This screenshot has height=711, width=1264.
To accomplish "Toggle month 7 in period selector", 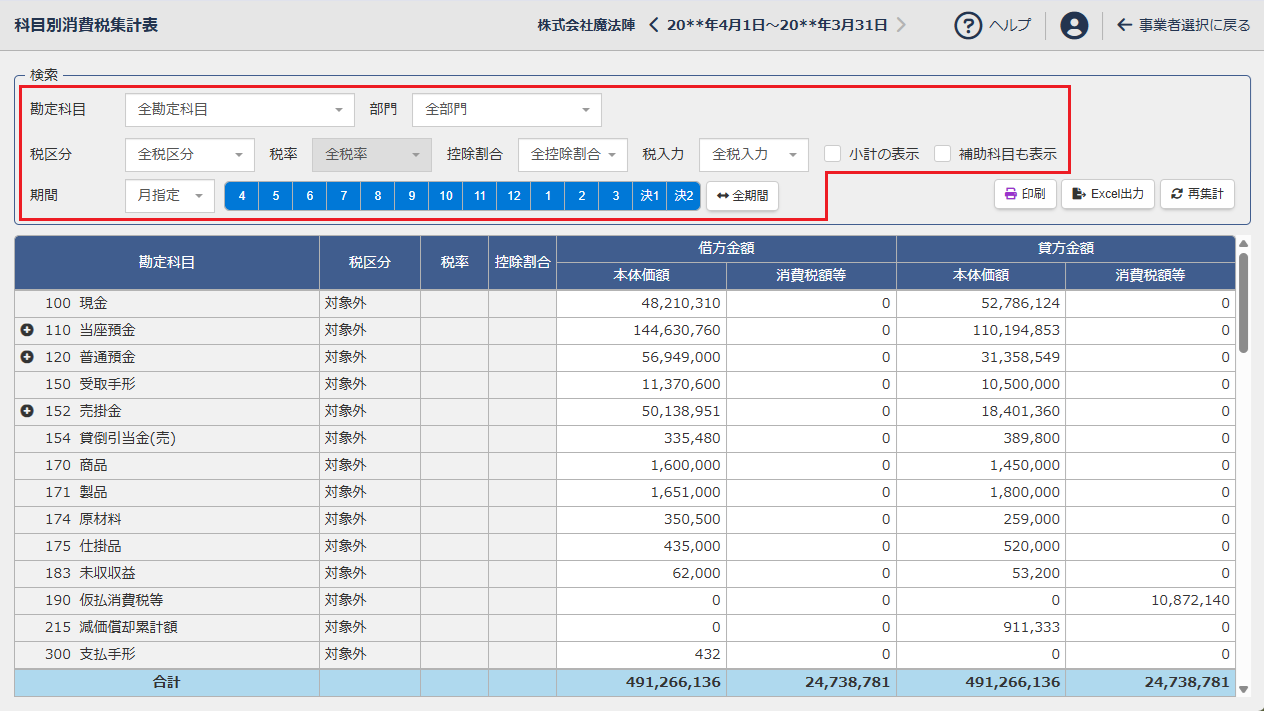I will pos(344,196).
